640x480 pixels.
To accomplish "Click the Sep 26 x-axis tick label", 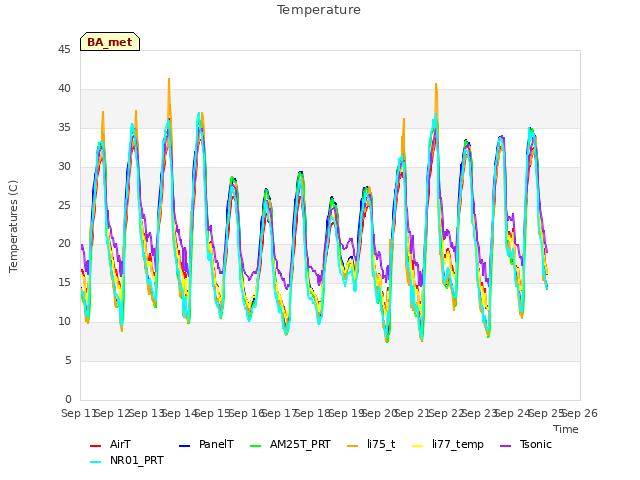I will click(580, 413).
